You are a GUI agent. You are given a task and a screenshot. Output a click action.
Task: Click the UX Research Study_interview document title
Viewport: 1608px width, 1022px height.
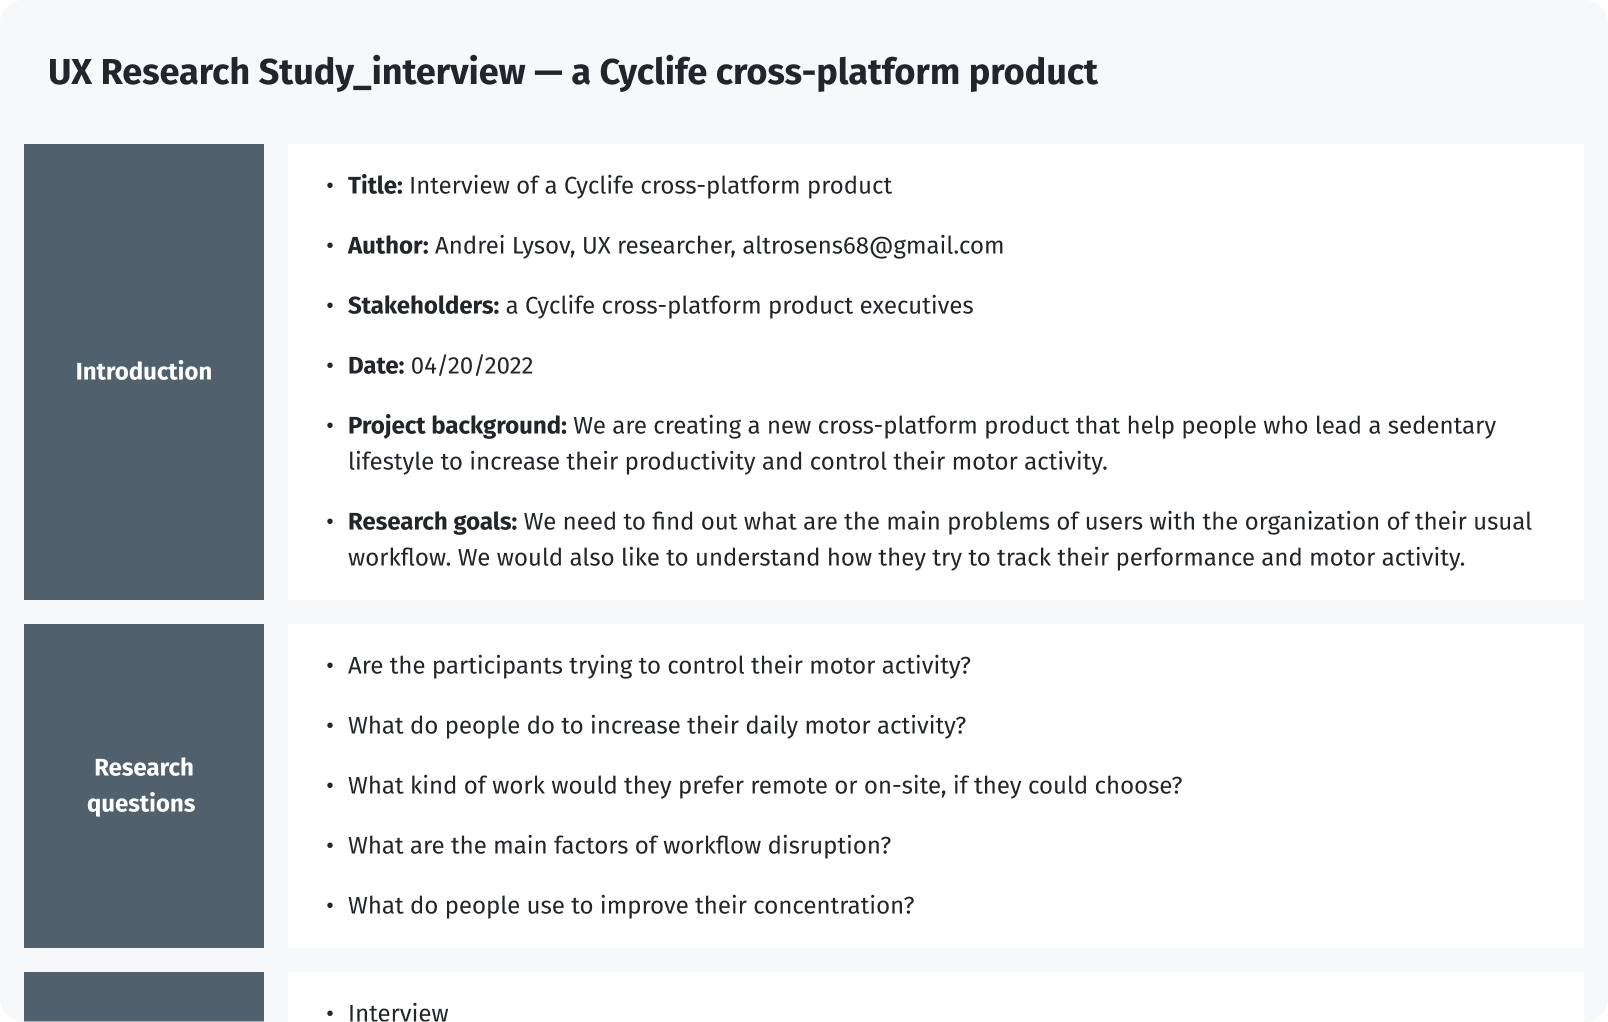pos(572,72)
